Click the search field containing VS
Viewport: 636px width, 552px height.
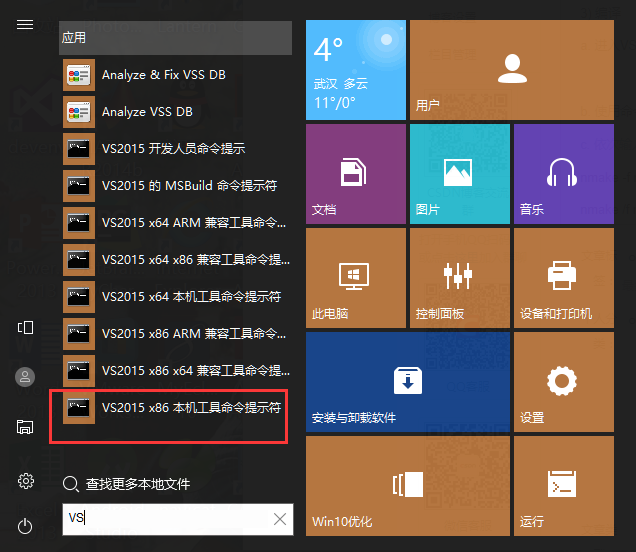tap(178, 519)
